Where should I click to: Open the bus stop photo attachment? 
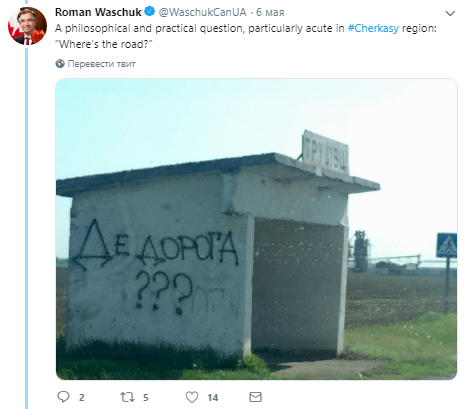pyautogui.click(x=256, y=229)
